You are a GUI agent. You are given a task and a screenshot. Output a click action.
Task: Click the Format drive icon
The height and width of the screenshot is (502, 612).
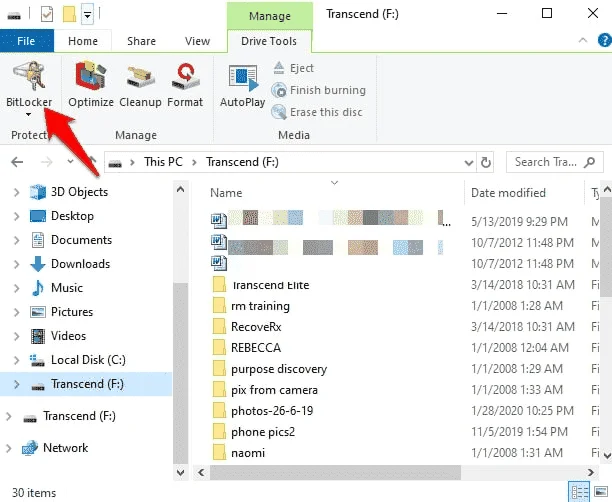pyautogui.click(x=185, y=85)
